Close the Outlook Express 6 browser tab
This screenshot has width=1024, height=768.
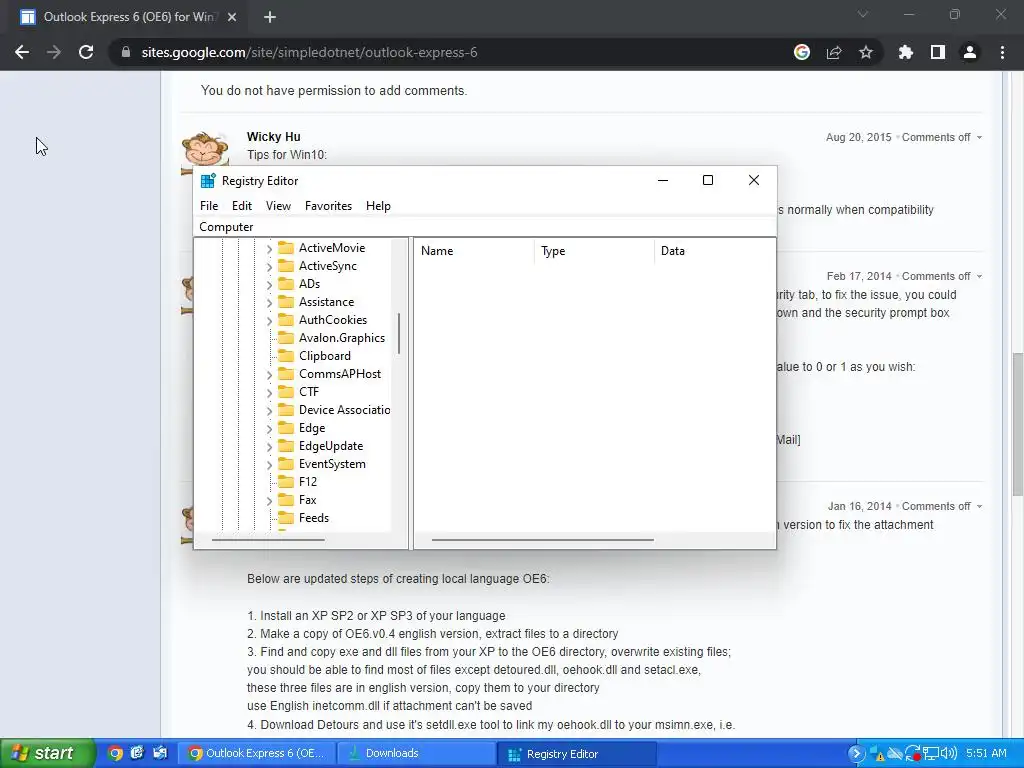pyautogui.click(x=232, y=17)
